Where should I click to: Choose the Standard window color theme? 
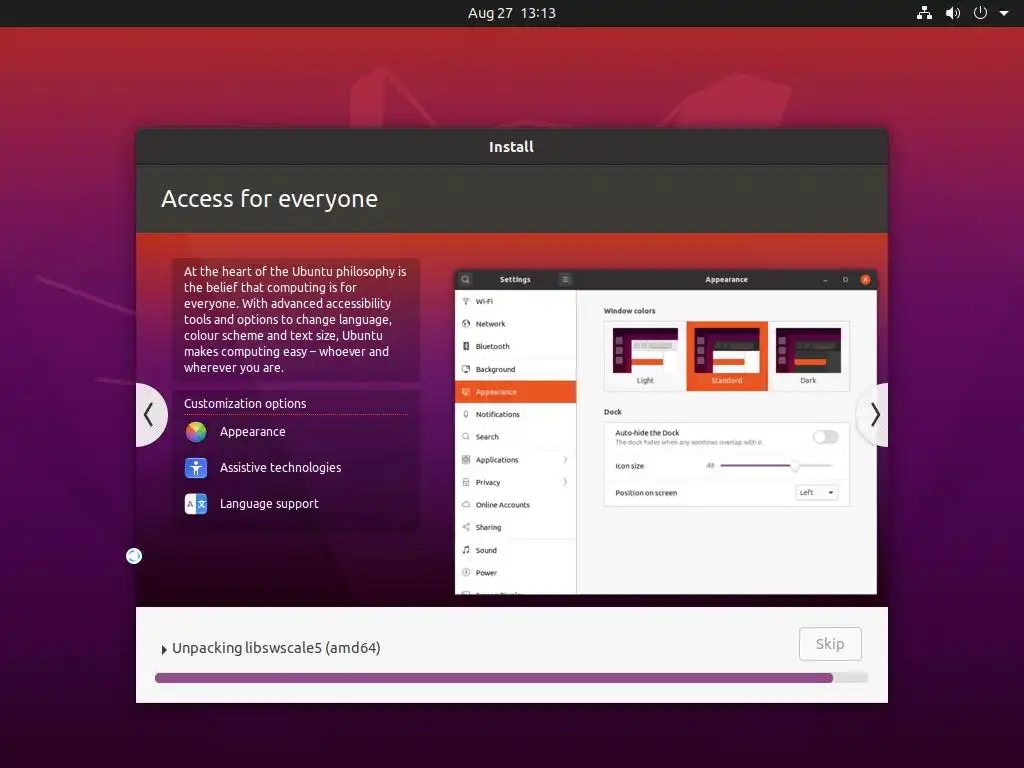click(x=727, y=357)
